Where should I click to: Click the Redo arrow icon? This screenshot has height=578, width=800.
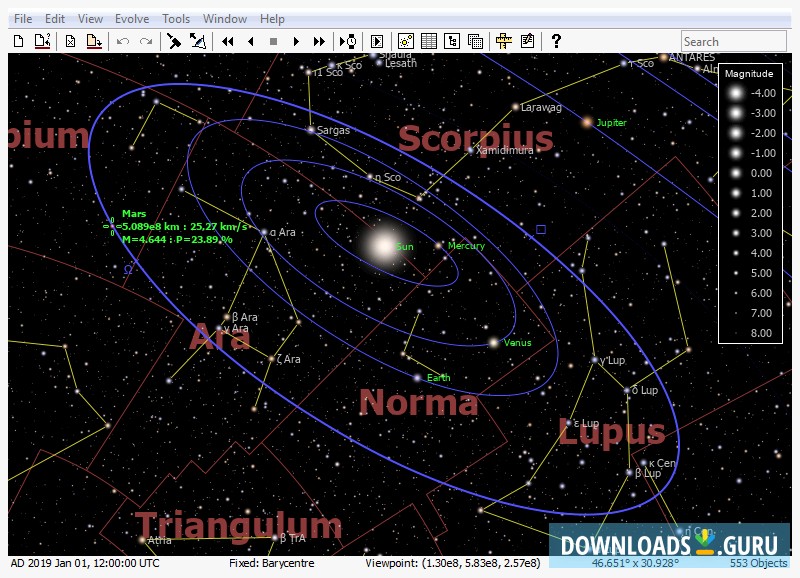coord(146,41)
